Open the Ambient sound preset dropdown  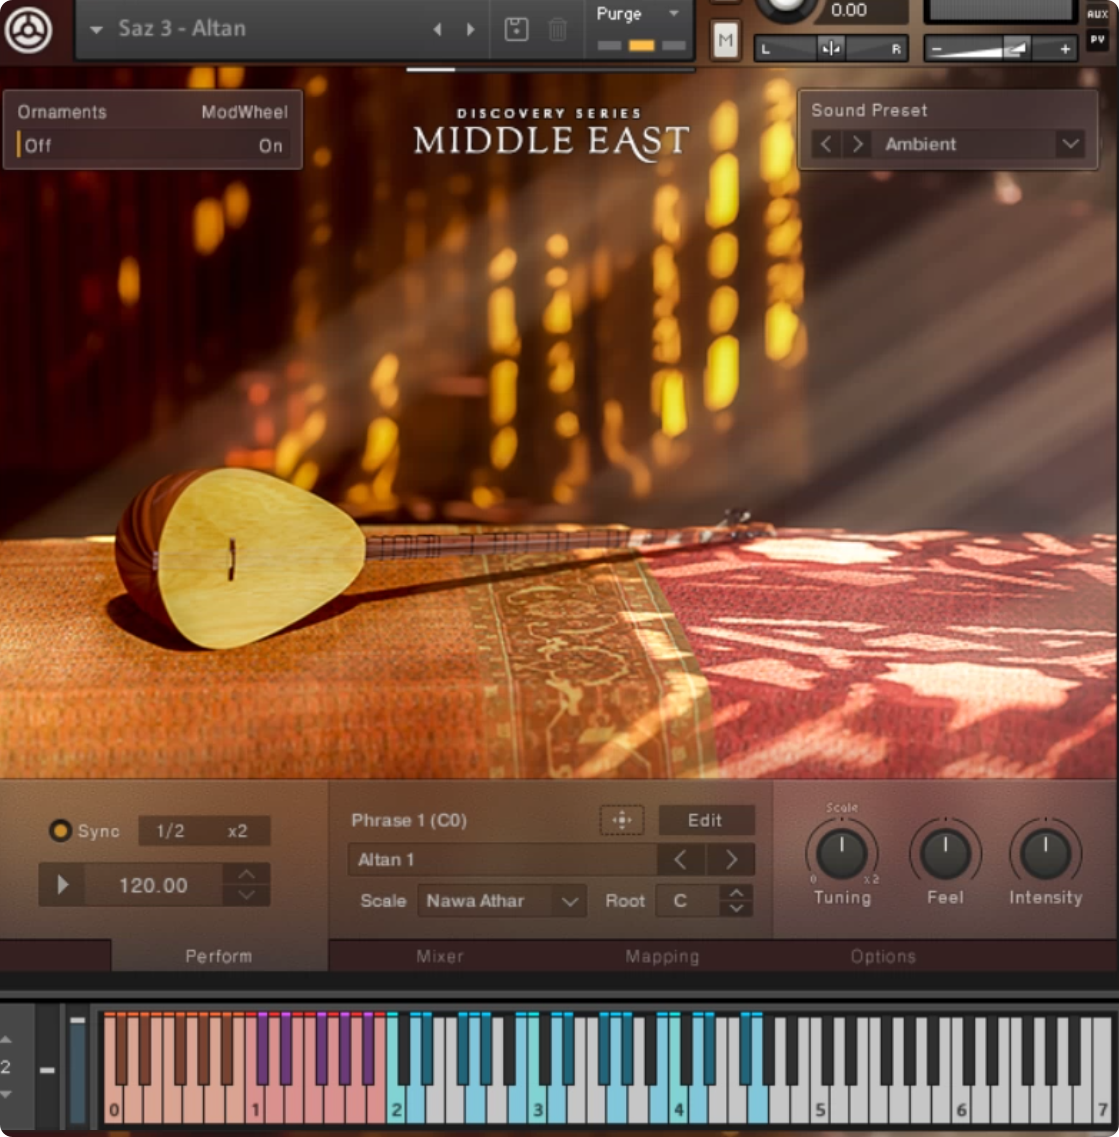pos(979,144)
